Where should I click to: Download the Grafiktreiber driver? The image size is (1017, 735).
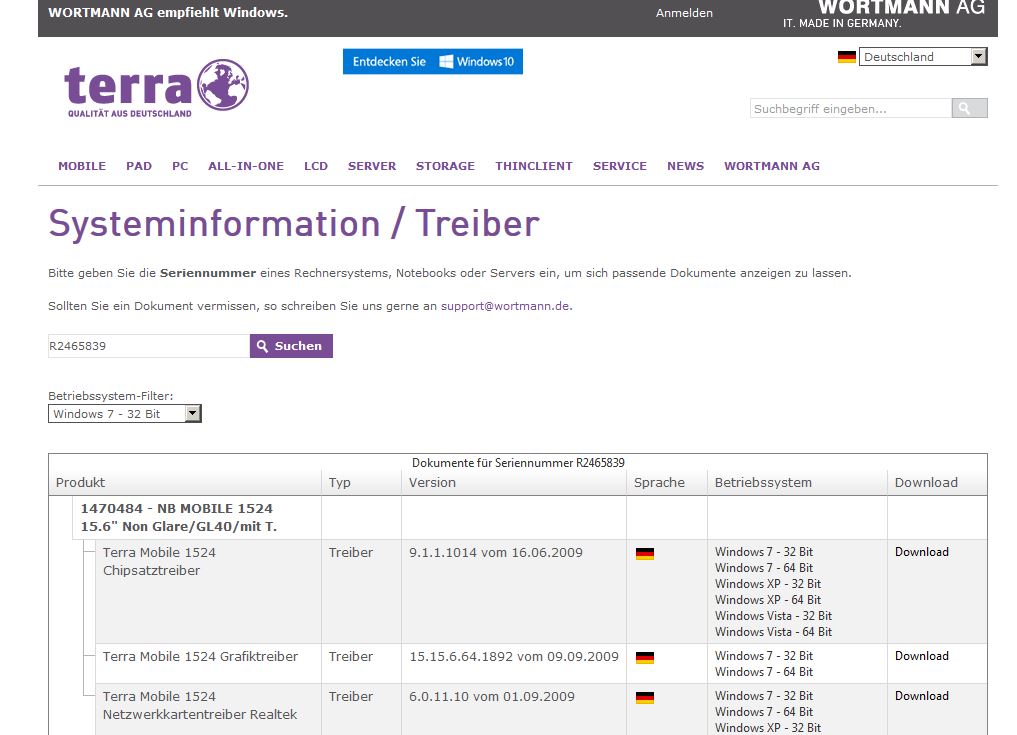coord(922,656)
